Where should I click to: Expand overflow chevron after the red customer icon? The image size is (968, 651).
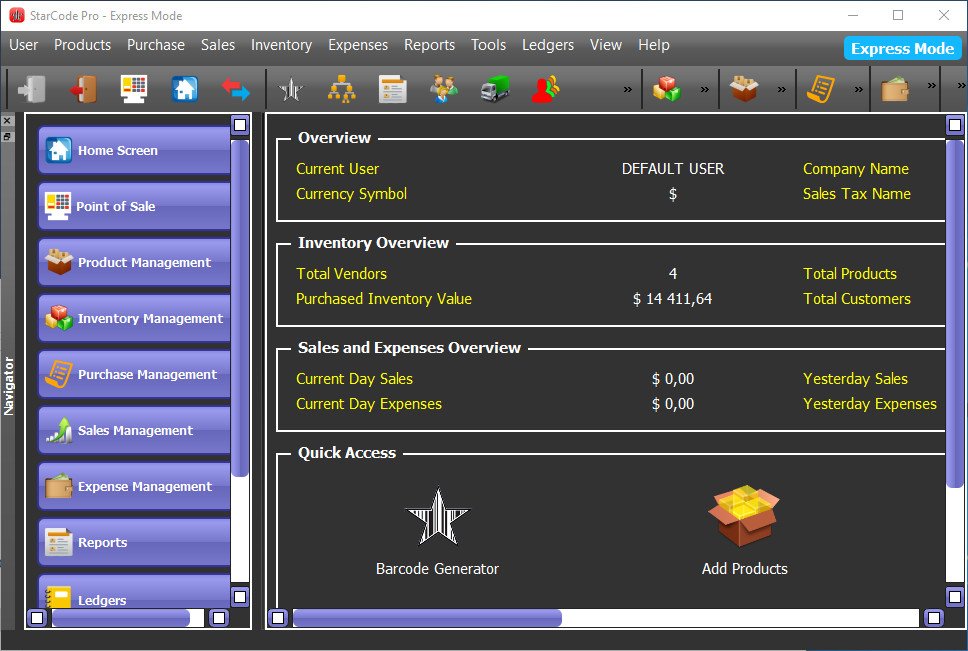(x=627, y=89)
